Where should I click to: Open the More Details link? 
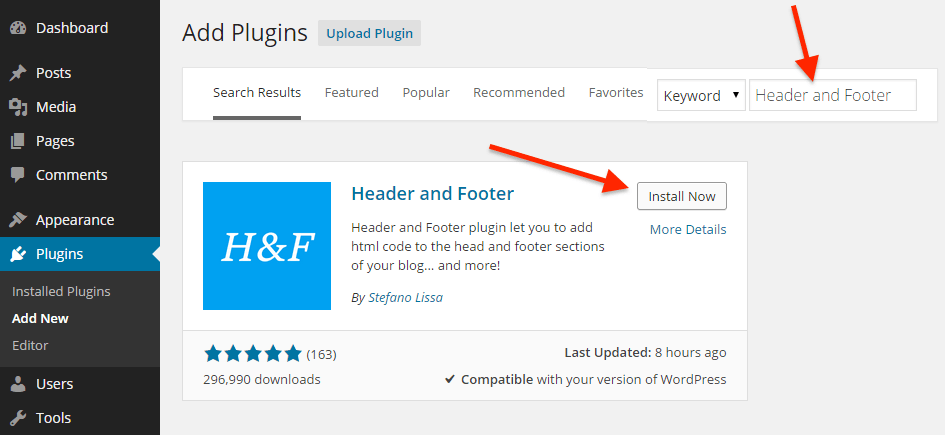(x=688, y=230)
